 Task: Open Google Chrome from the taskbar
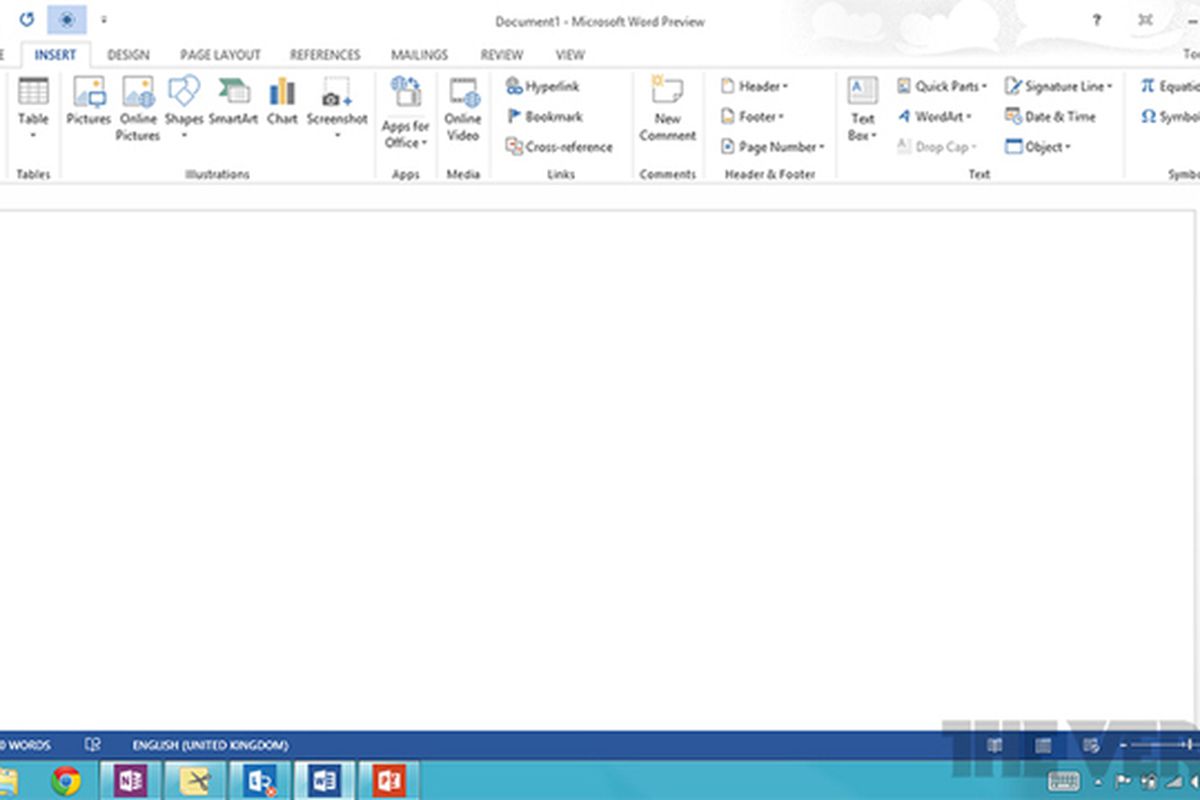66,781
